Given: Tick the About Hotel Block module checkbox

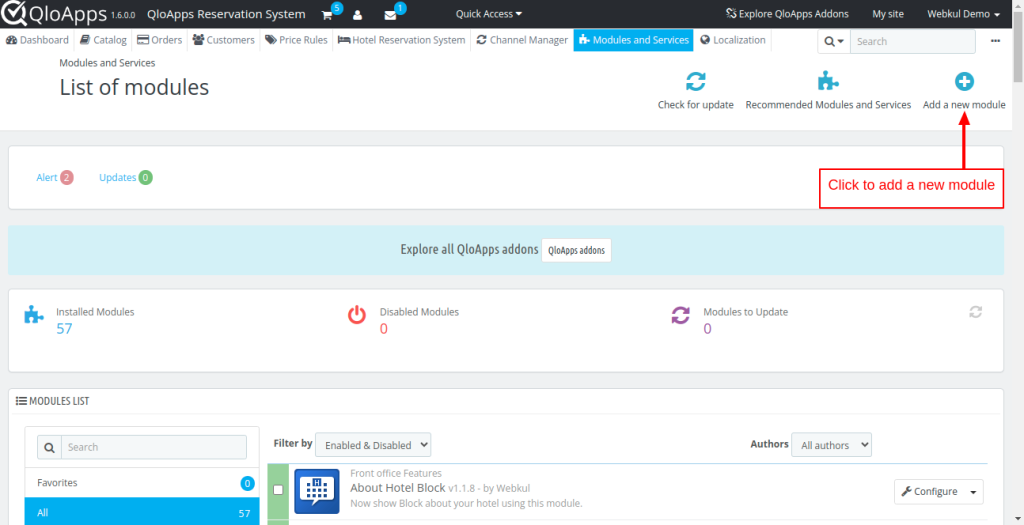Looking at the screenshot, I should tap(278, 490).
